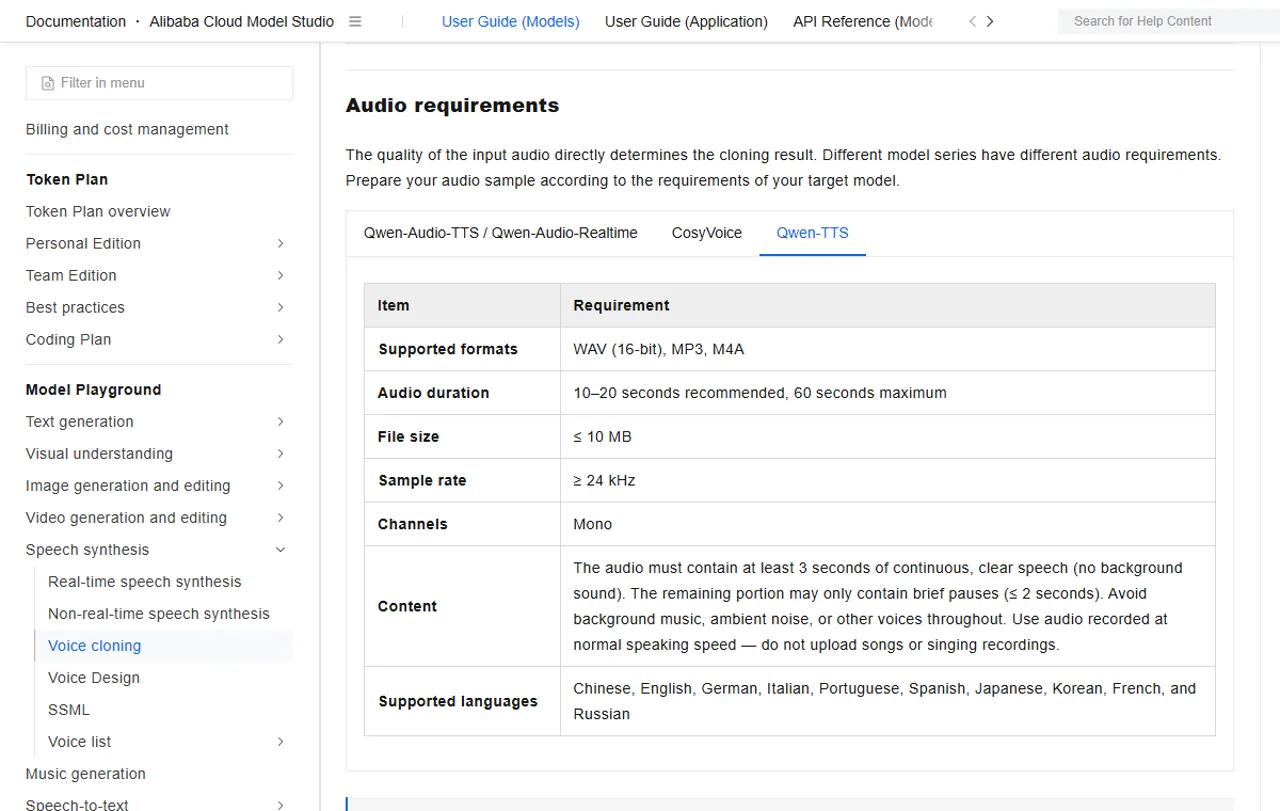Expand Visual understanding menu
This screenshot has height=811, width=1280.
click(280, 453)
